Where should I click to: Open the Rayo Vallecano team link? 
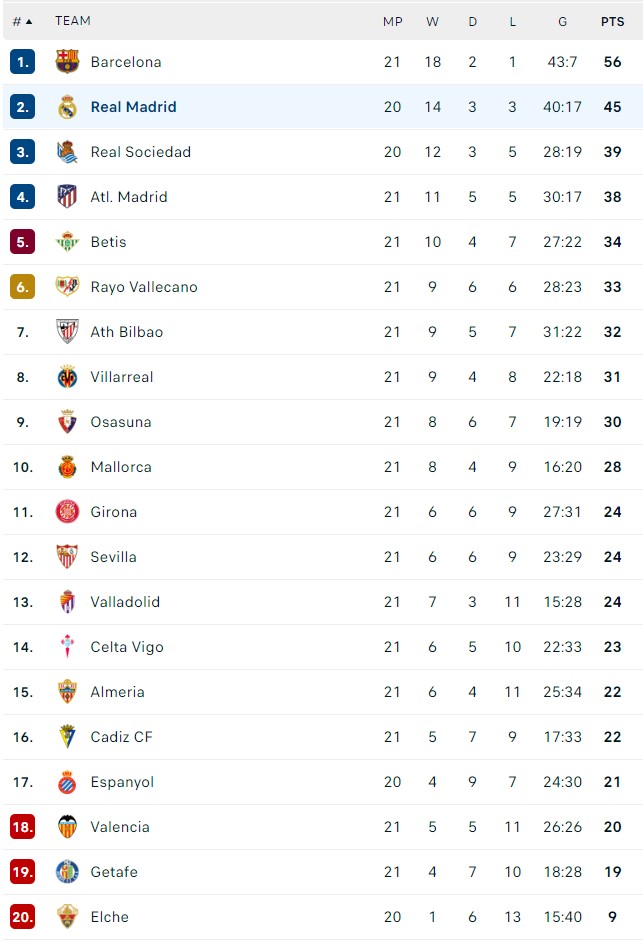pos(144,287)
